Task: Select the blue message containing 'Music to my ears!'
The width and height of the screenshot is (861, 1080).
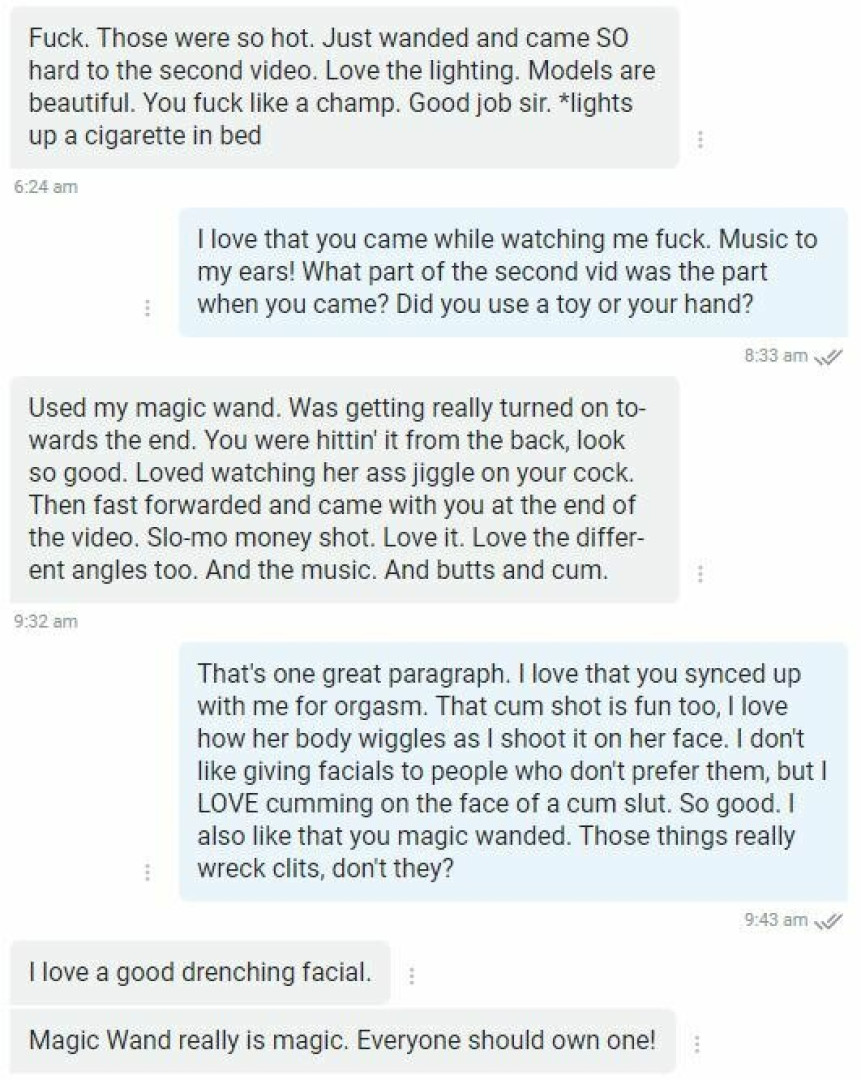Action: pos(512,272)
